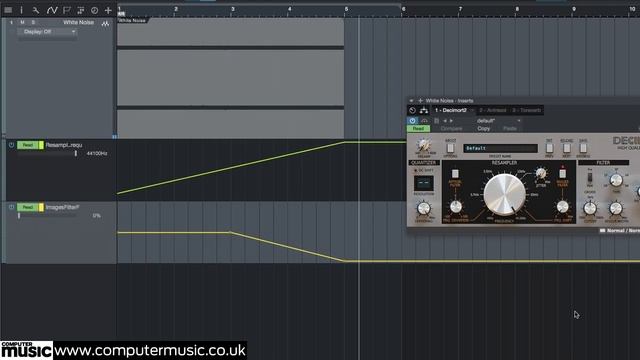This screenshot has height=360, width=640.
Task: Go to the next preset with right arrow
Action: pos(451,121)
